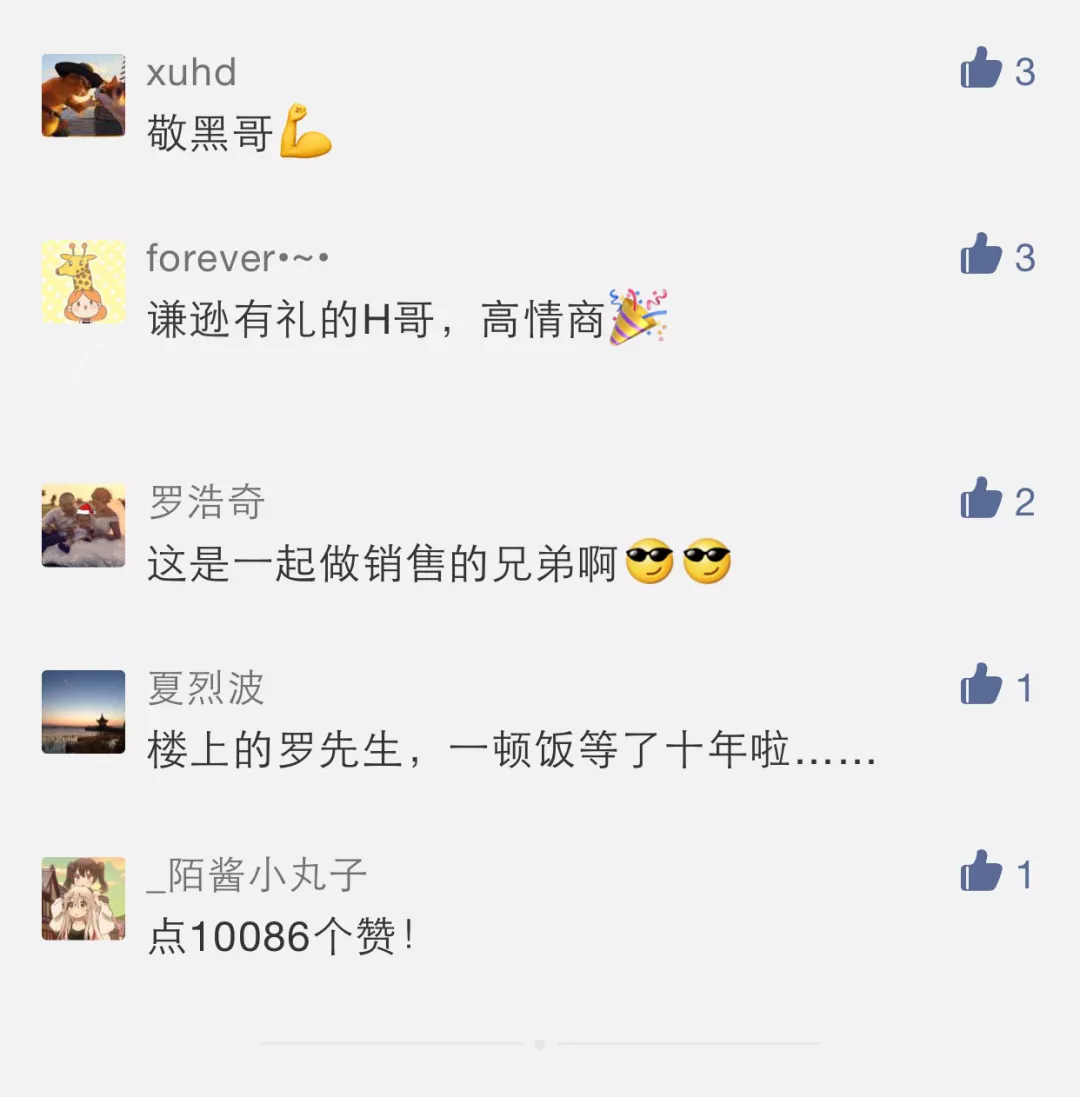1080x1097 pixels.
Task: Tap thumbs-up on forever's comment
Action: [981, 253]
